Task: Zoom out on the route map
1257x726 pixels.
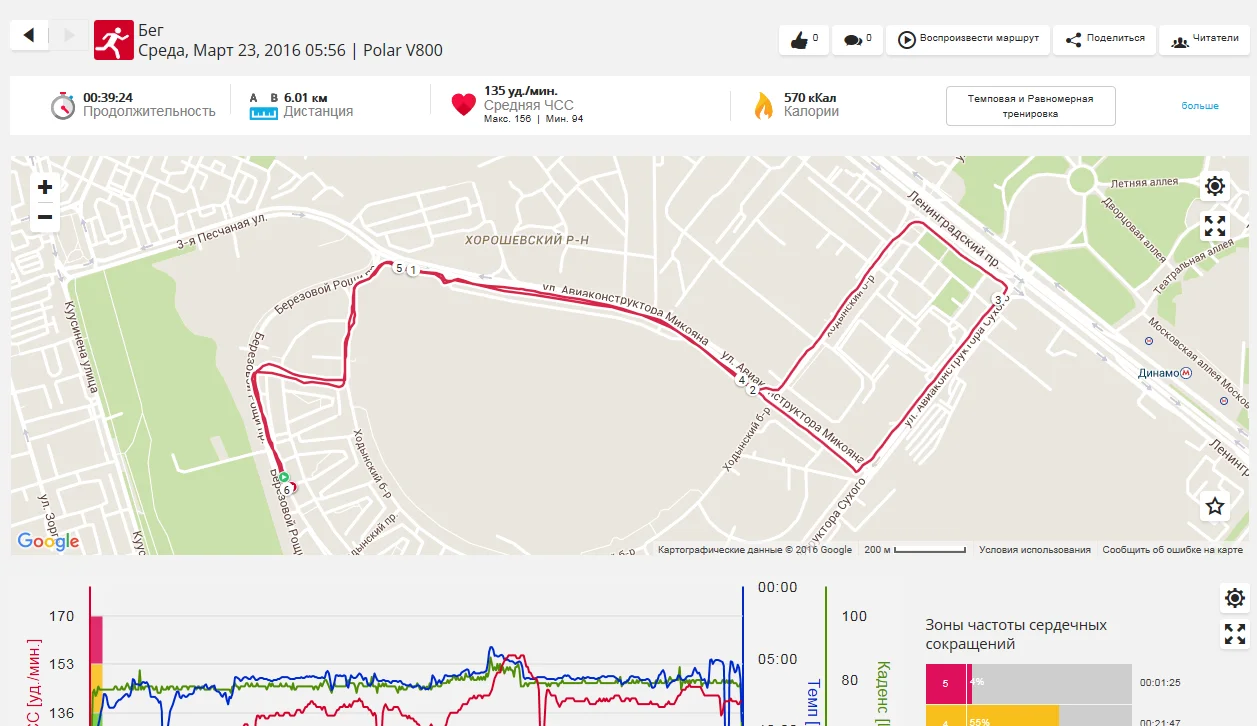Action: click(x=45, y=216)
